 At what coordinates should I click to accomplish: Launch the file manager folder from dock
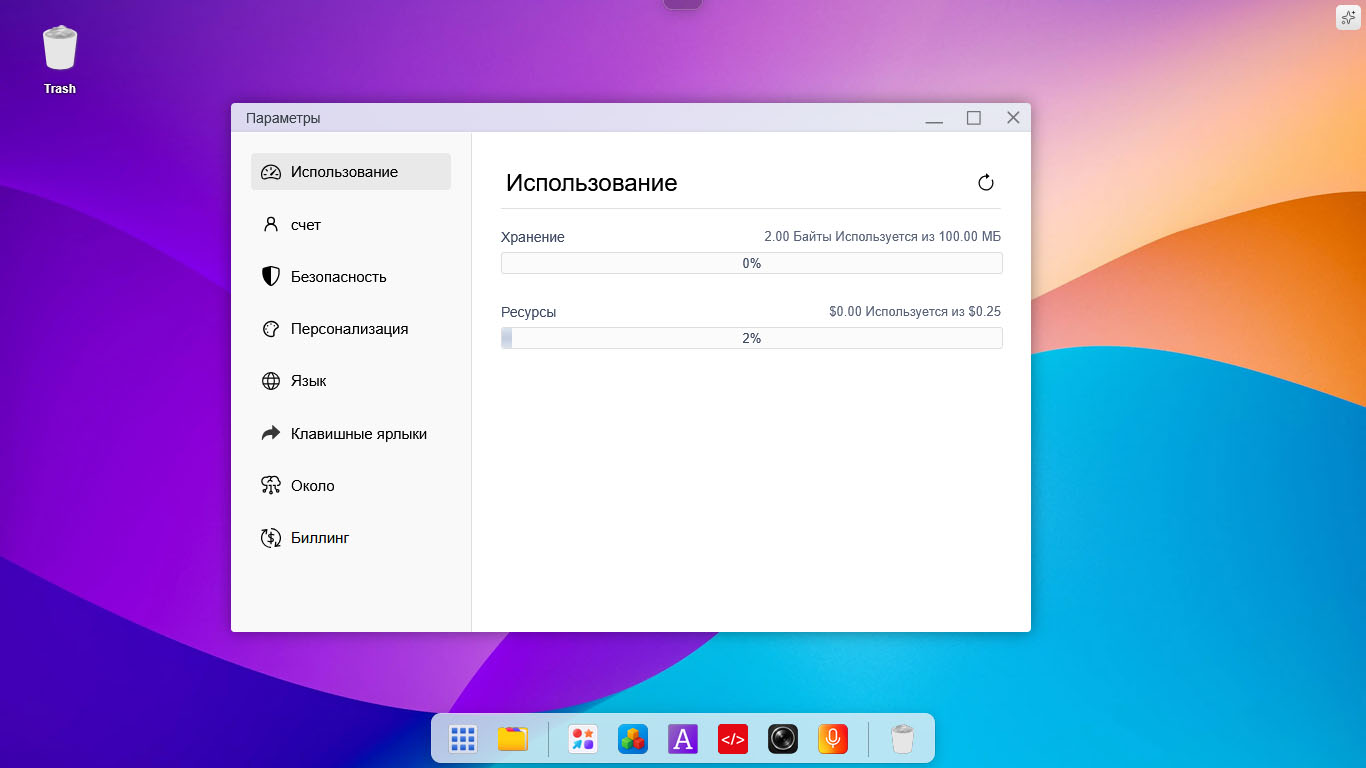pos(513,739)
